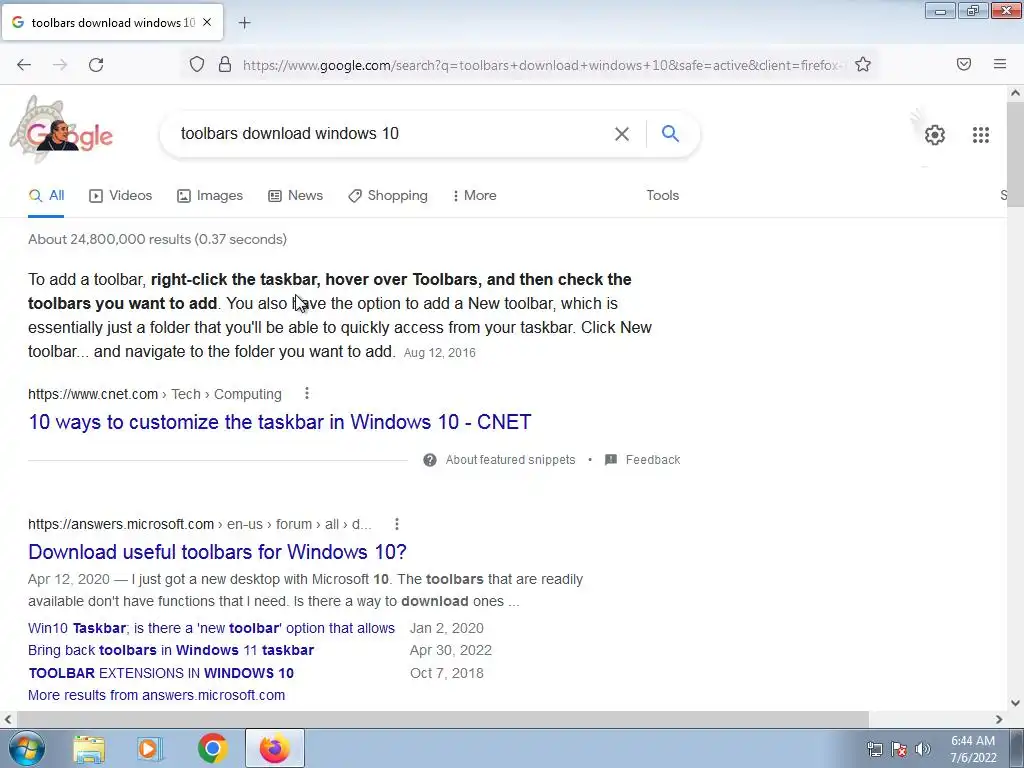1024x768 pixels.
Task: Click the https://www.cnet.com breadcrumb text
Action: (x=93, y=394)
